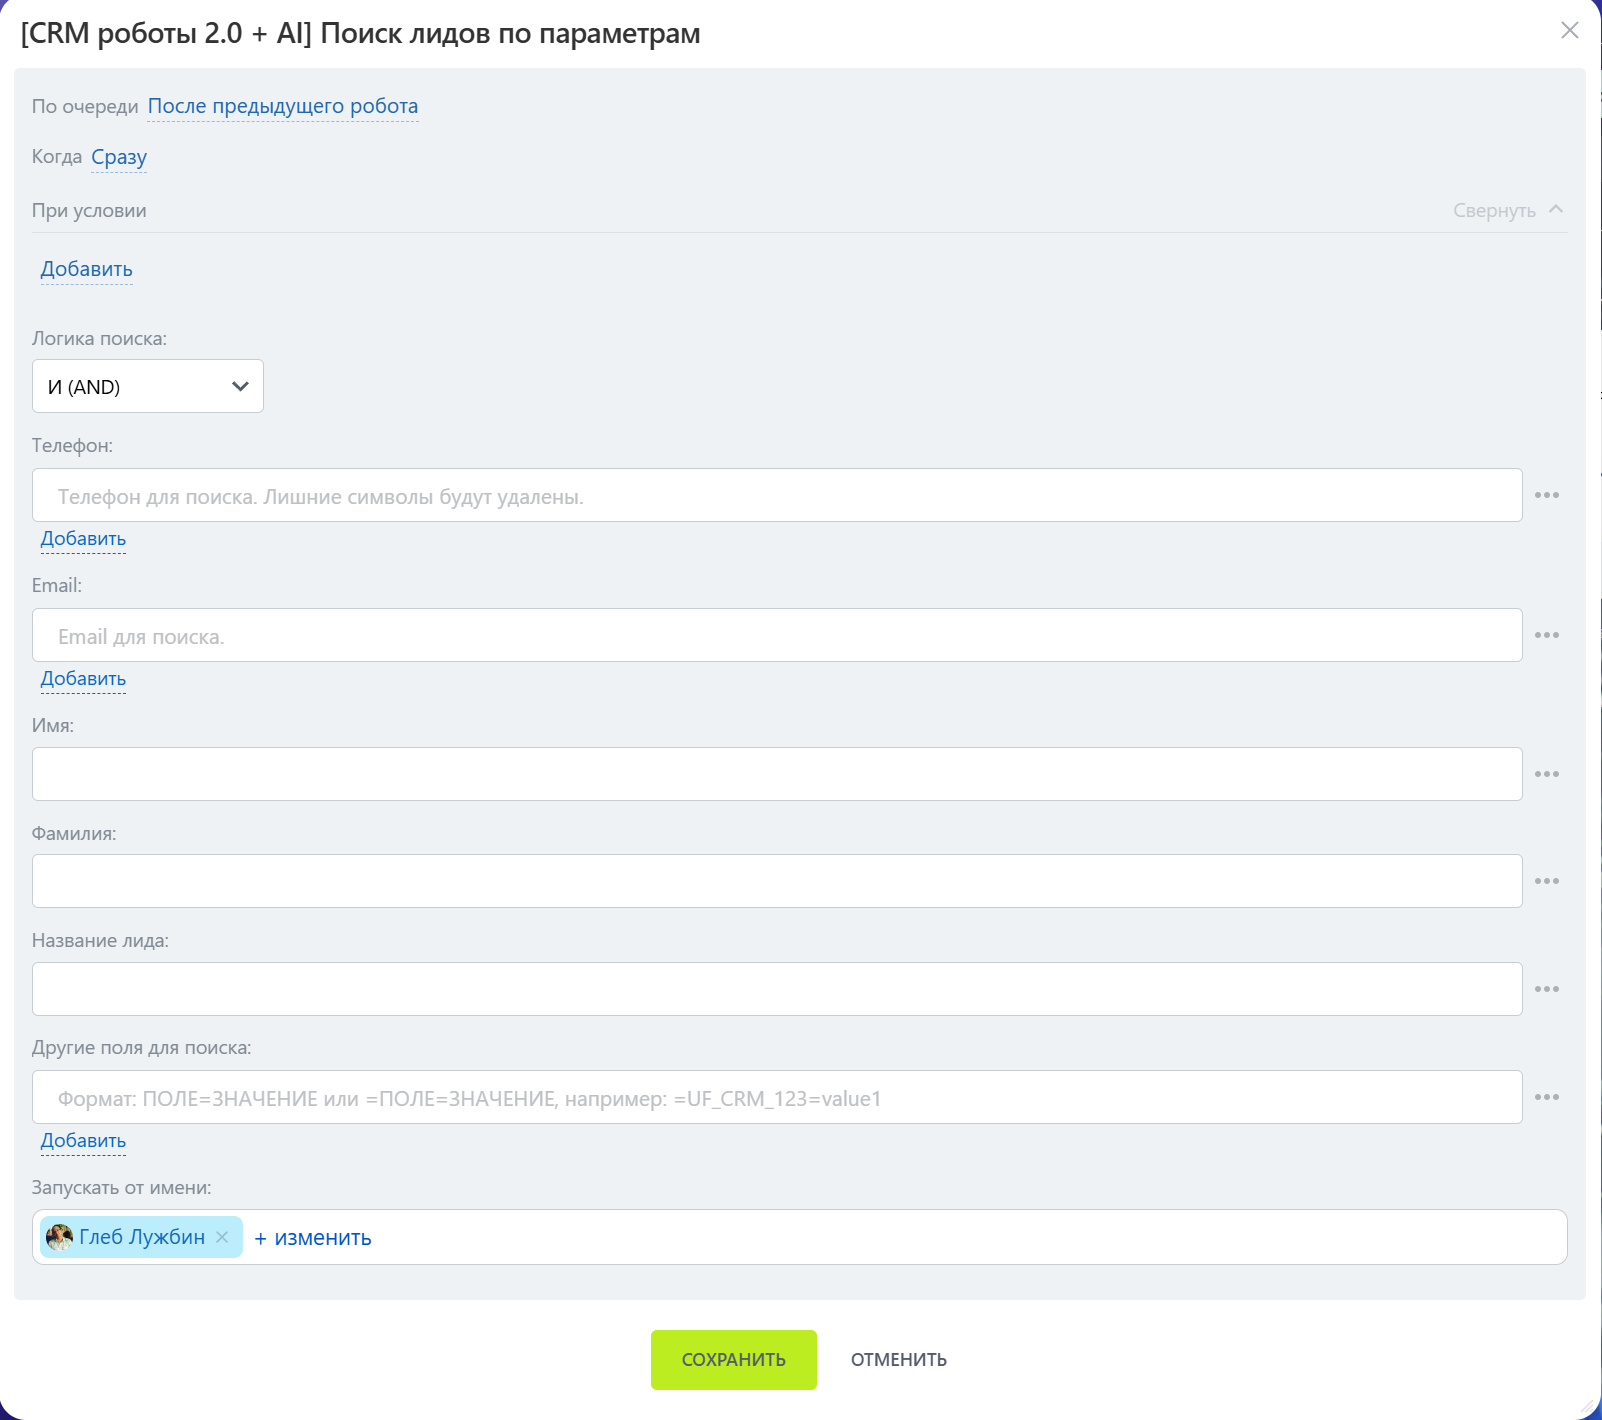Focus the Другие поля для поиска input
The width and height of the screenshot is (1602, 1420).
pos(777,1097)
